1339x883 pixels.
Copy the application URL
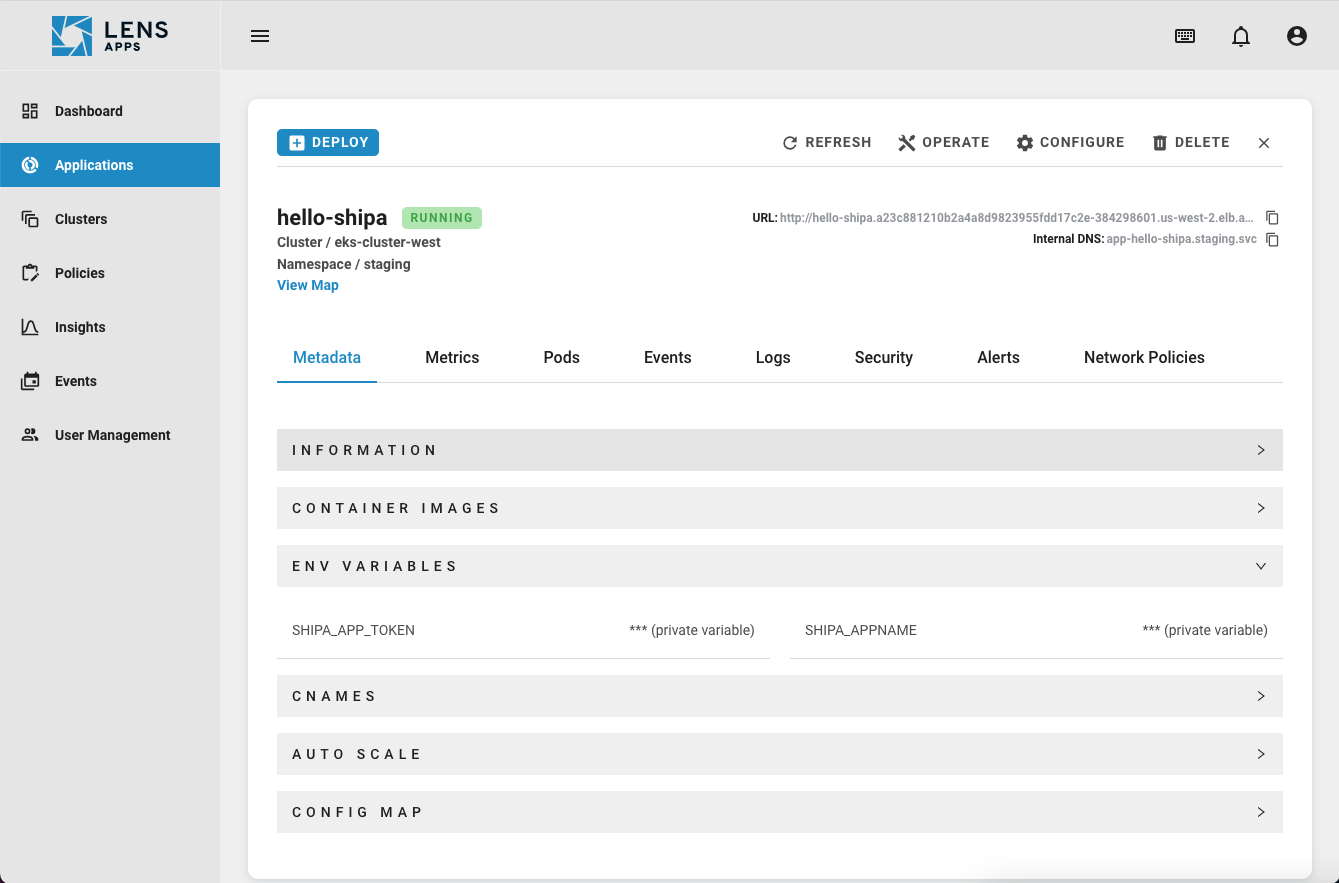[x=1272, y=217]
